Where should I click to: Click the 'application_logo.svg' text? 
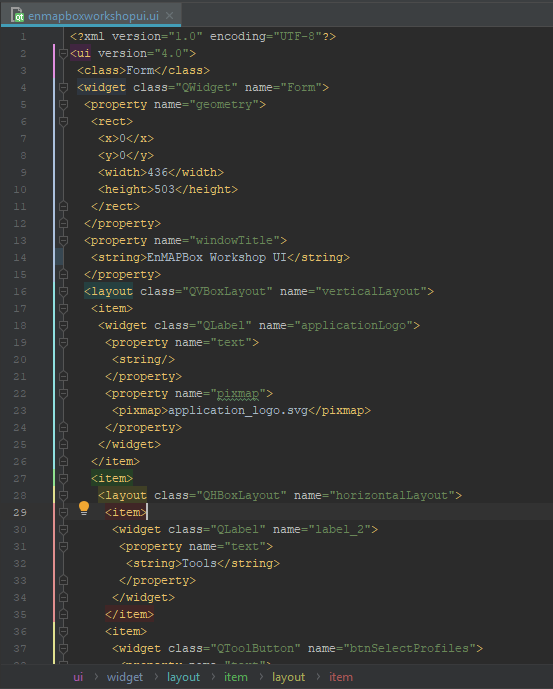point(238,410)
